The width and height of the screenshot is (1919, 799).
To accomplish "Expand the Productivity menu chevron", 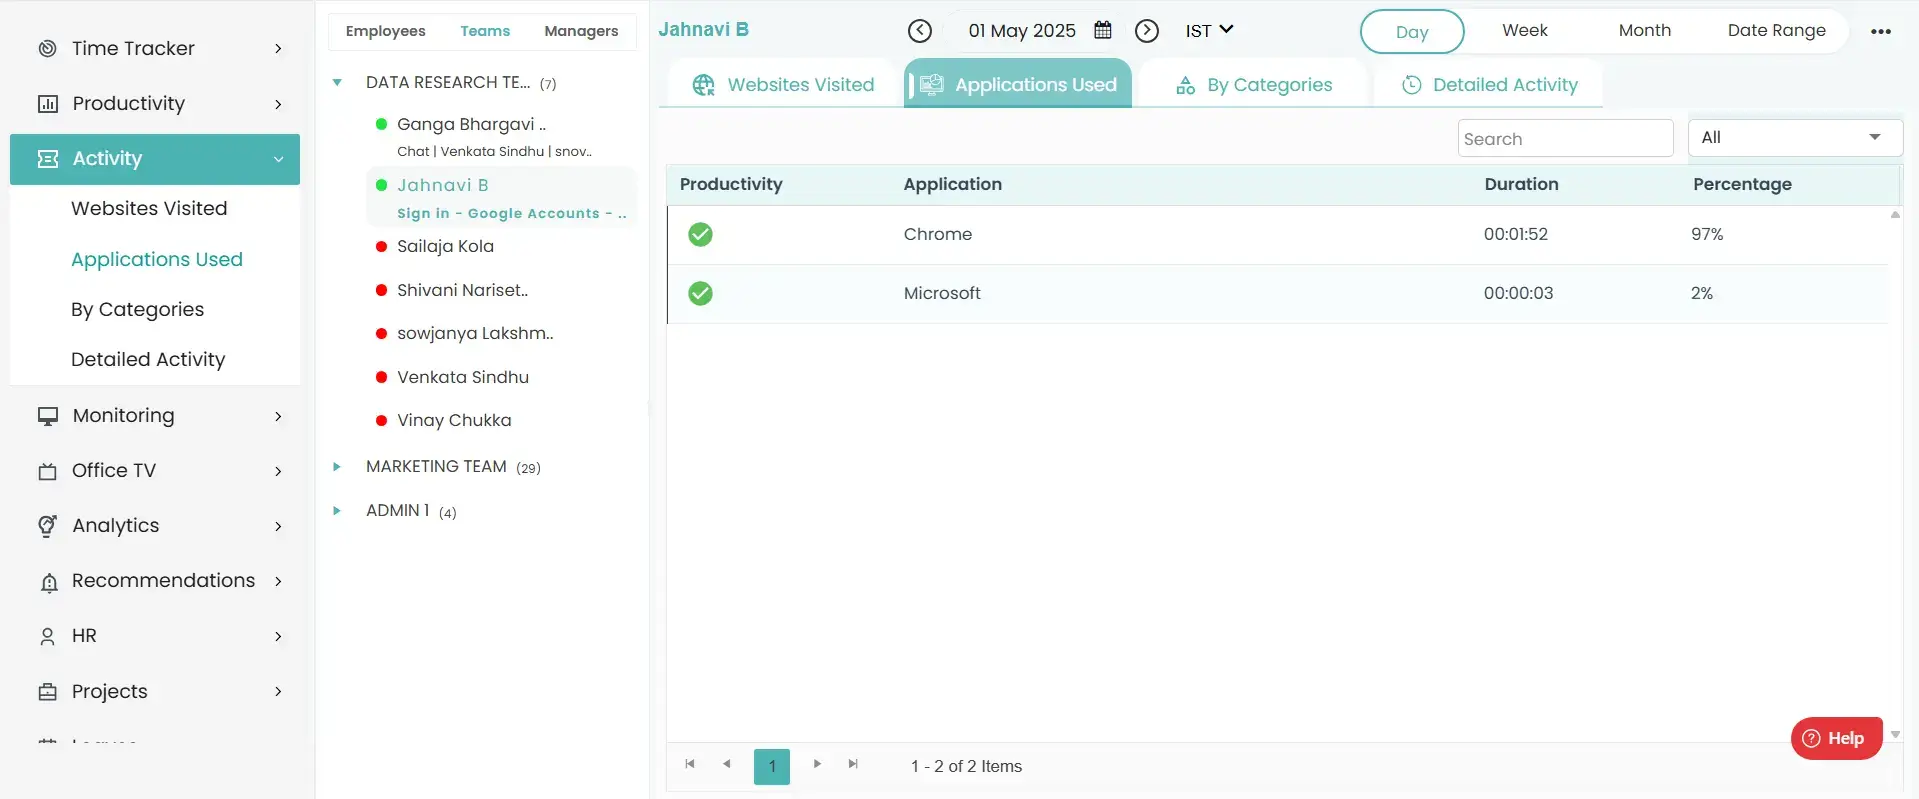I will tap(278, 104).
